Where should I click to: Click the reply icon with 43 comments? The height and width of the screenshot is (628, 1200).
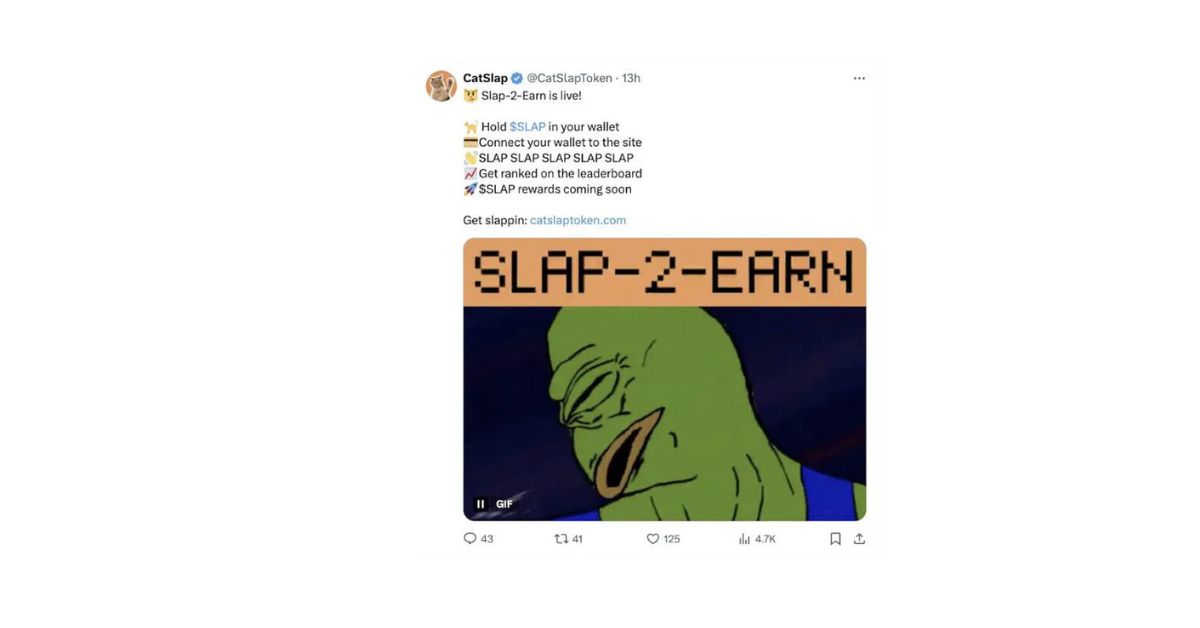470,538
